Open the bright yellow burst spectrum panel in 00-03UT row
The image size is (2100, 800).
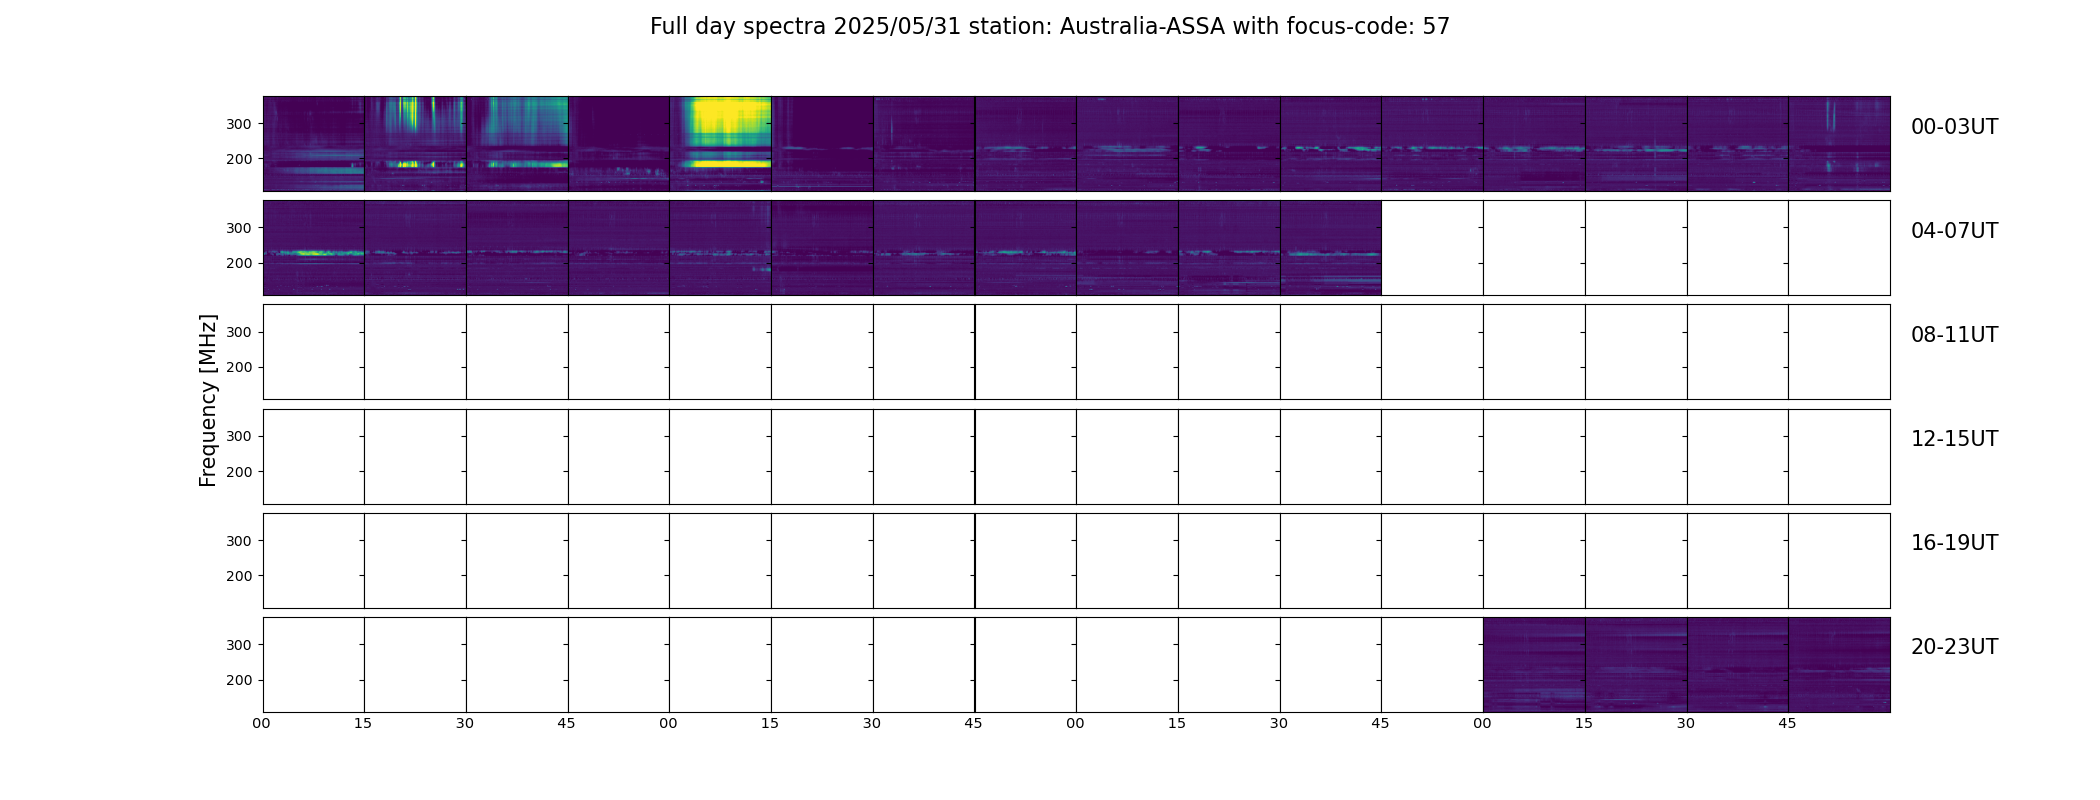pyautogui.click(x=720, y=144)
